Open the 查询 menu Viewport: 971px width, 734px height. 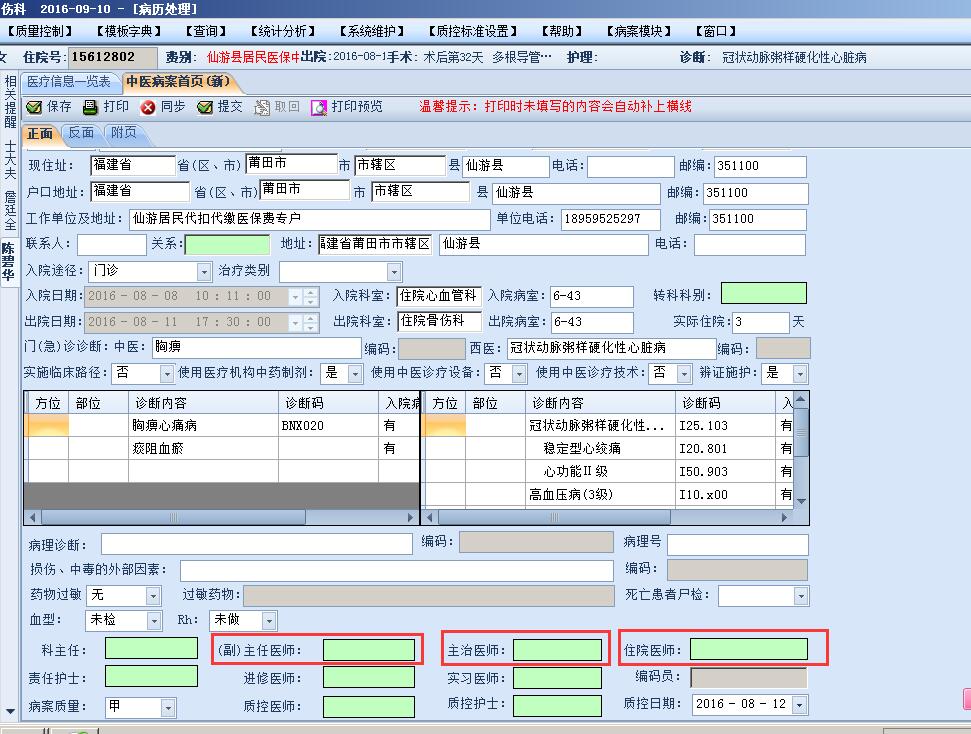click(x=206, y=31)
